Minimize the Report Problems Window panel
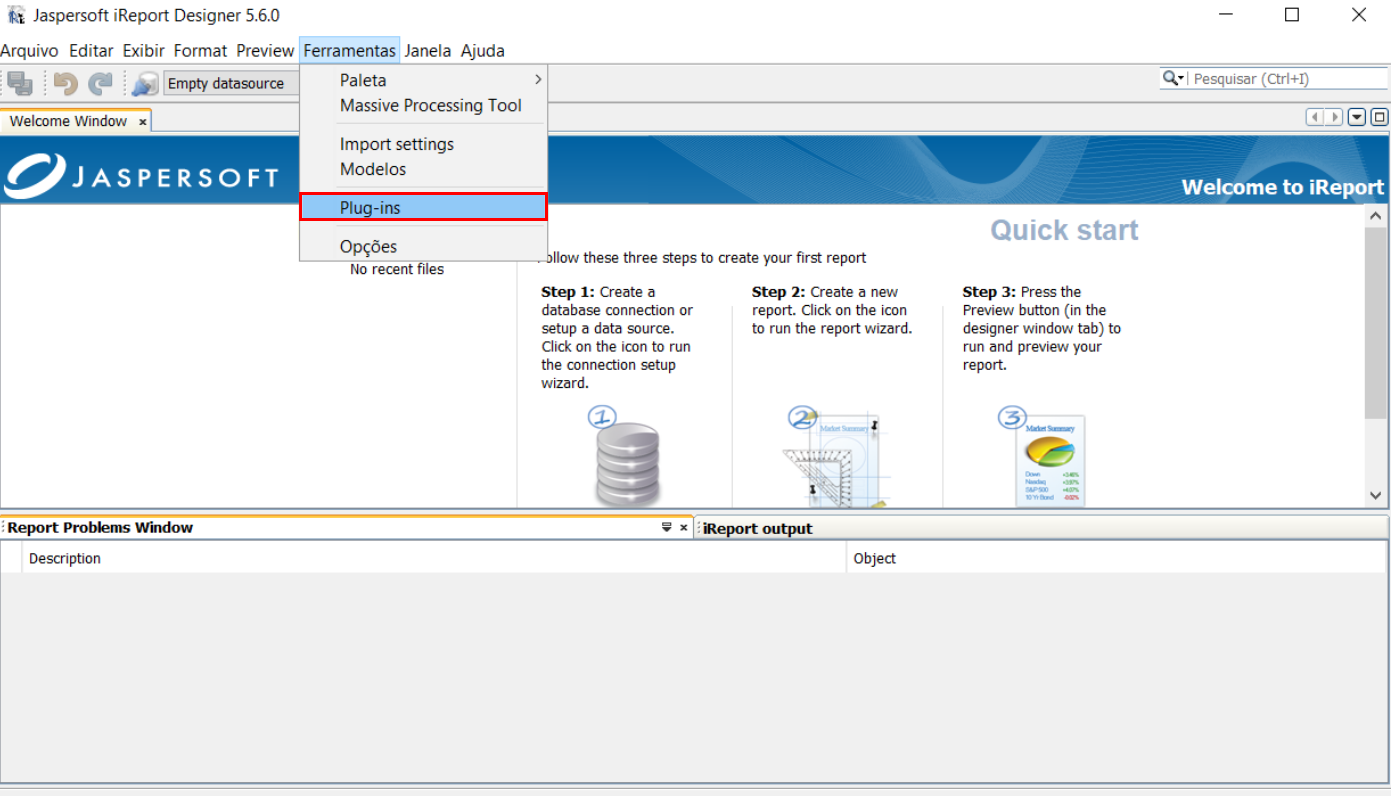This screenshot has height=796, width=1392. (x=667, y=527)
